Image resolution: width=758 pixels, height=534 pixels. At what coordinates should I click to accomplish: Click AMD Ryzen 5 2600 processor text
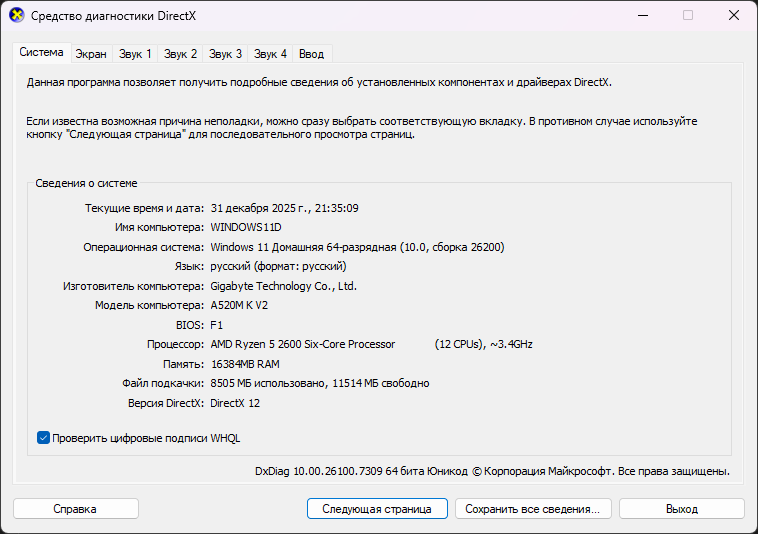tap(371, 344)
